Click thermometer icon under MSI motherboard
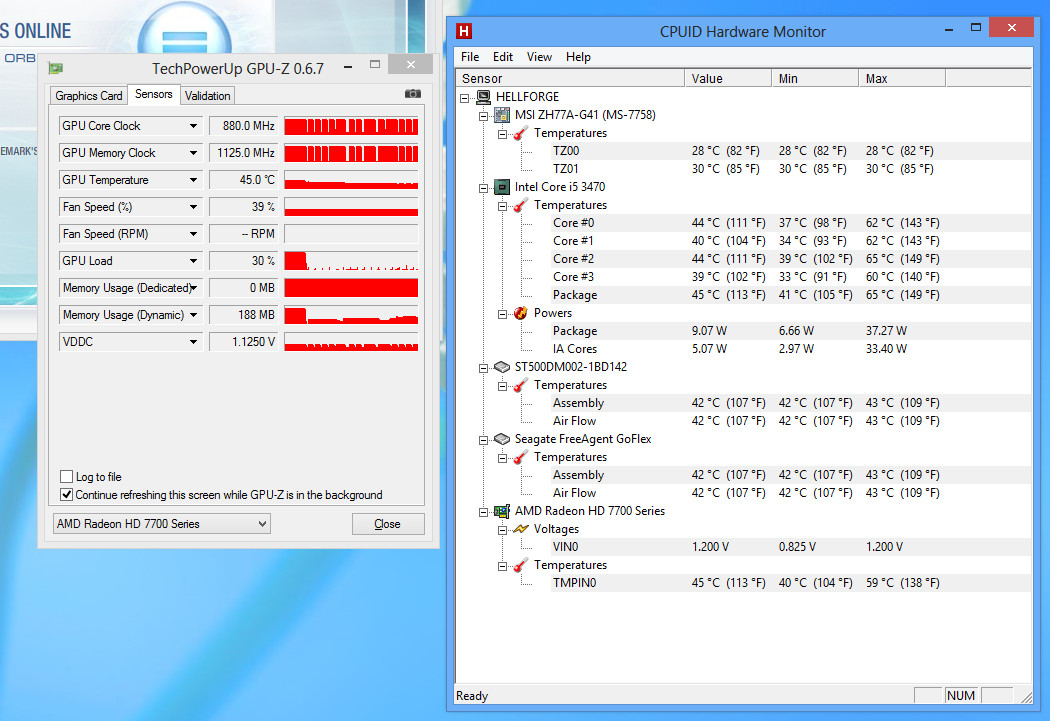Viewport: 1050px width, 721px height. pyautogui.click(x=521, y=133)
